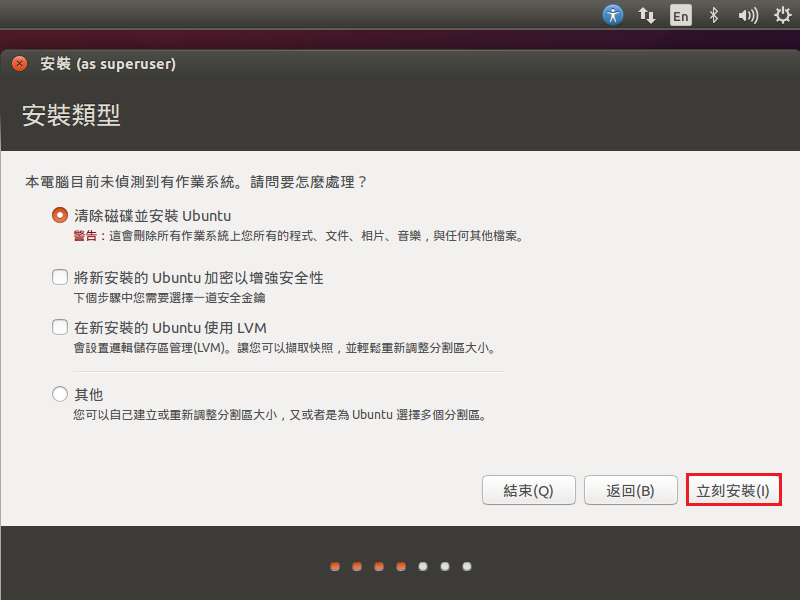Open the volume speaker indicator
This screenshot has width=800, height=600.
748,15
